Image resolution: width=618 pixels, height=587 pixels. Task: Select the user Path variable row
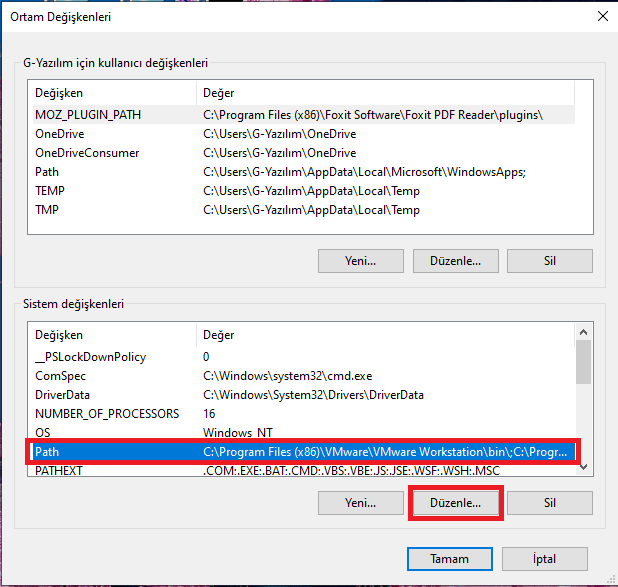pos(48,172)
